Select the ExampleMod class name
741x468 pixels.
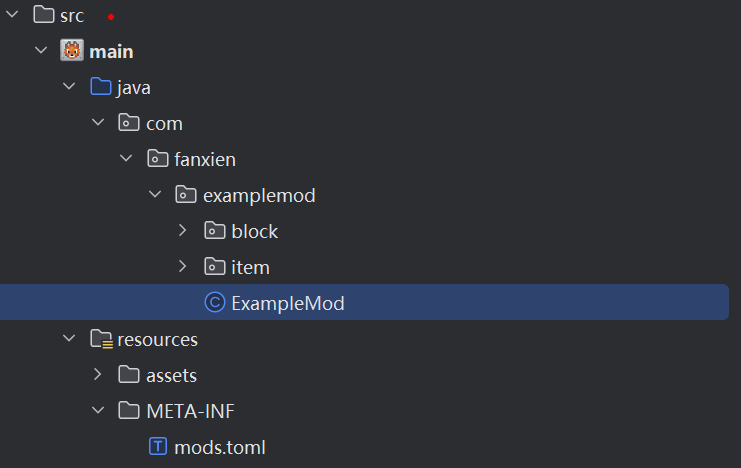[287, 303]
